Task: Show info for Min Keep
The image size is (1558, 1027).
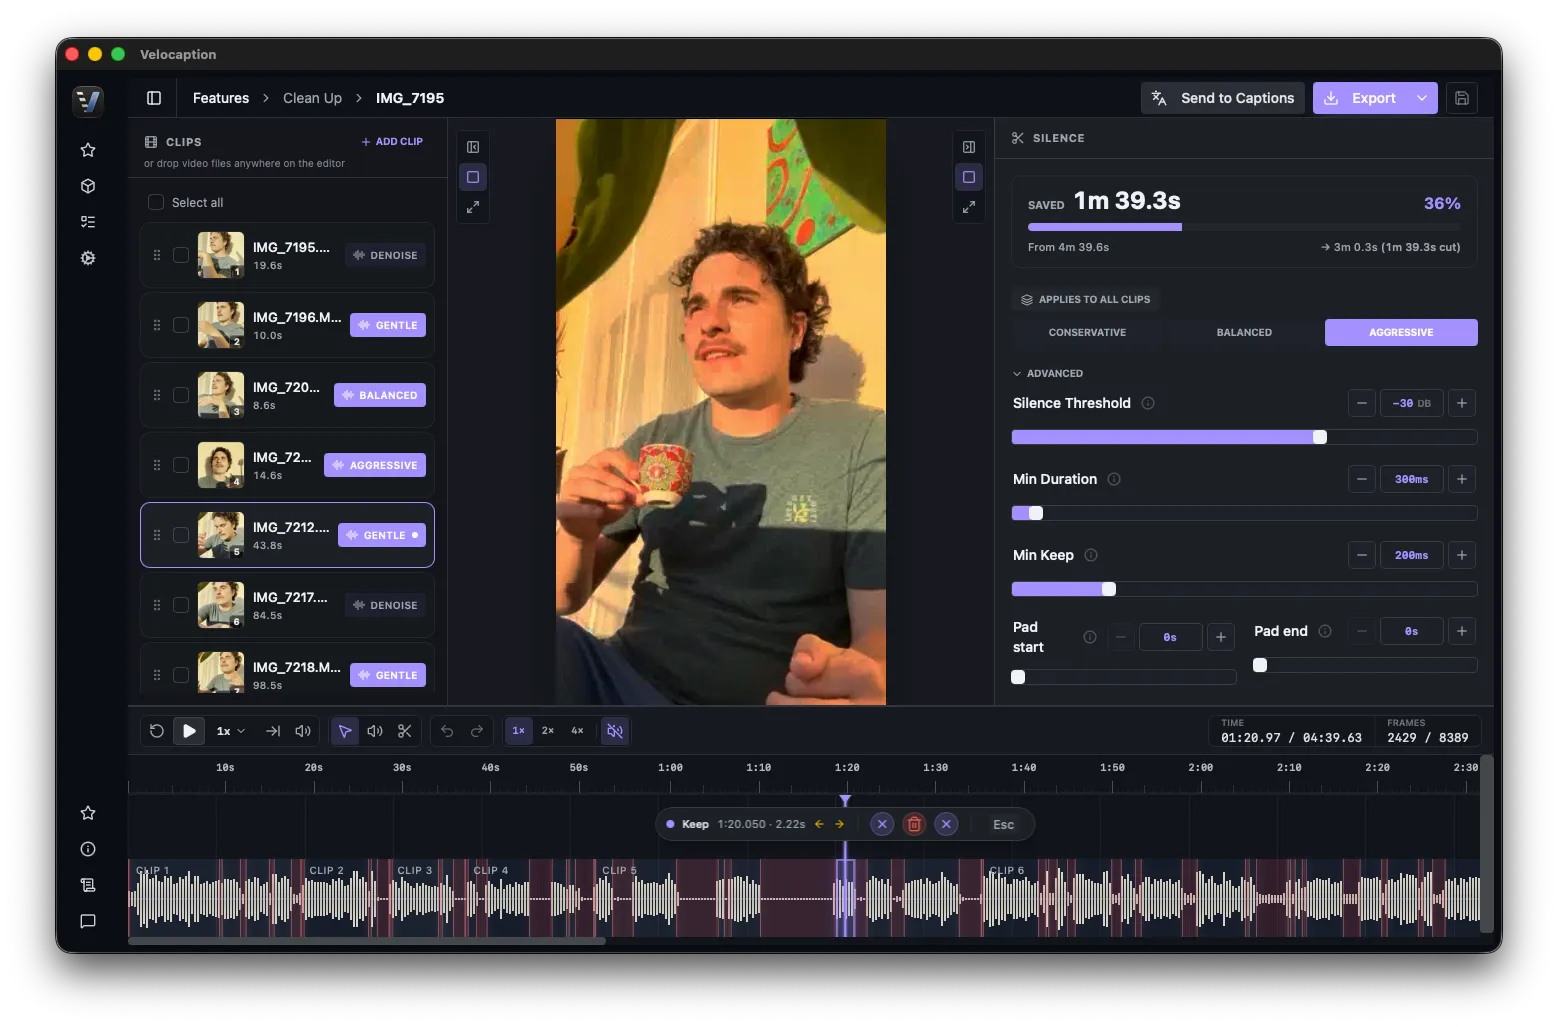Action: tap(1091, 555)
